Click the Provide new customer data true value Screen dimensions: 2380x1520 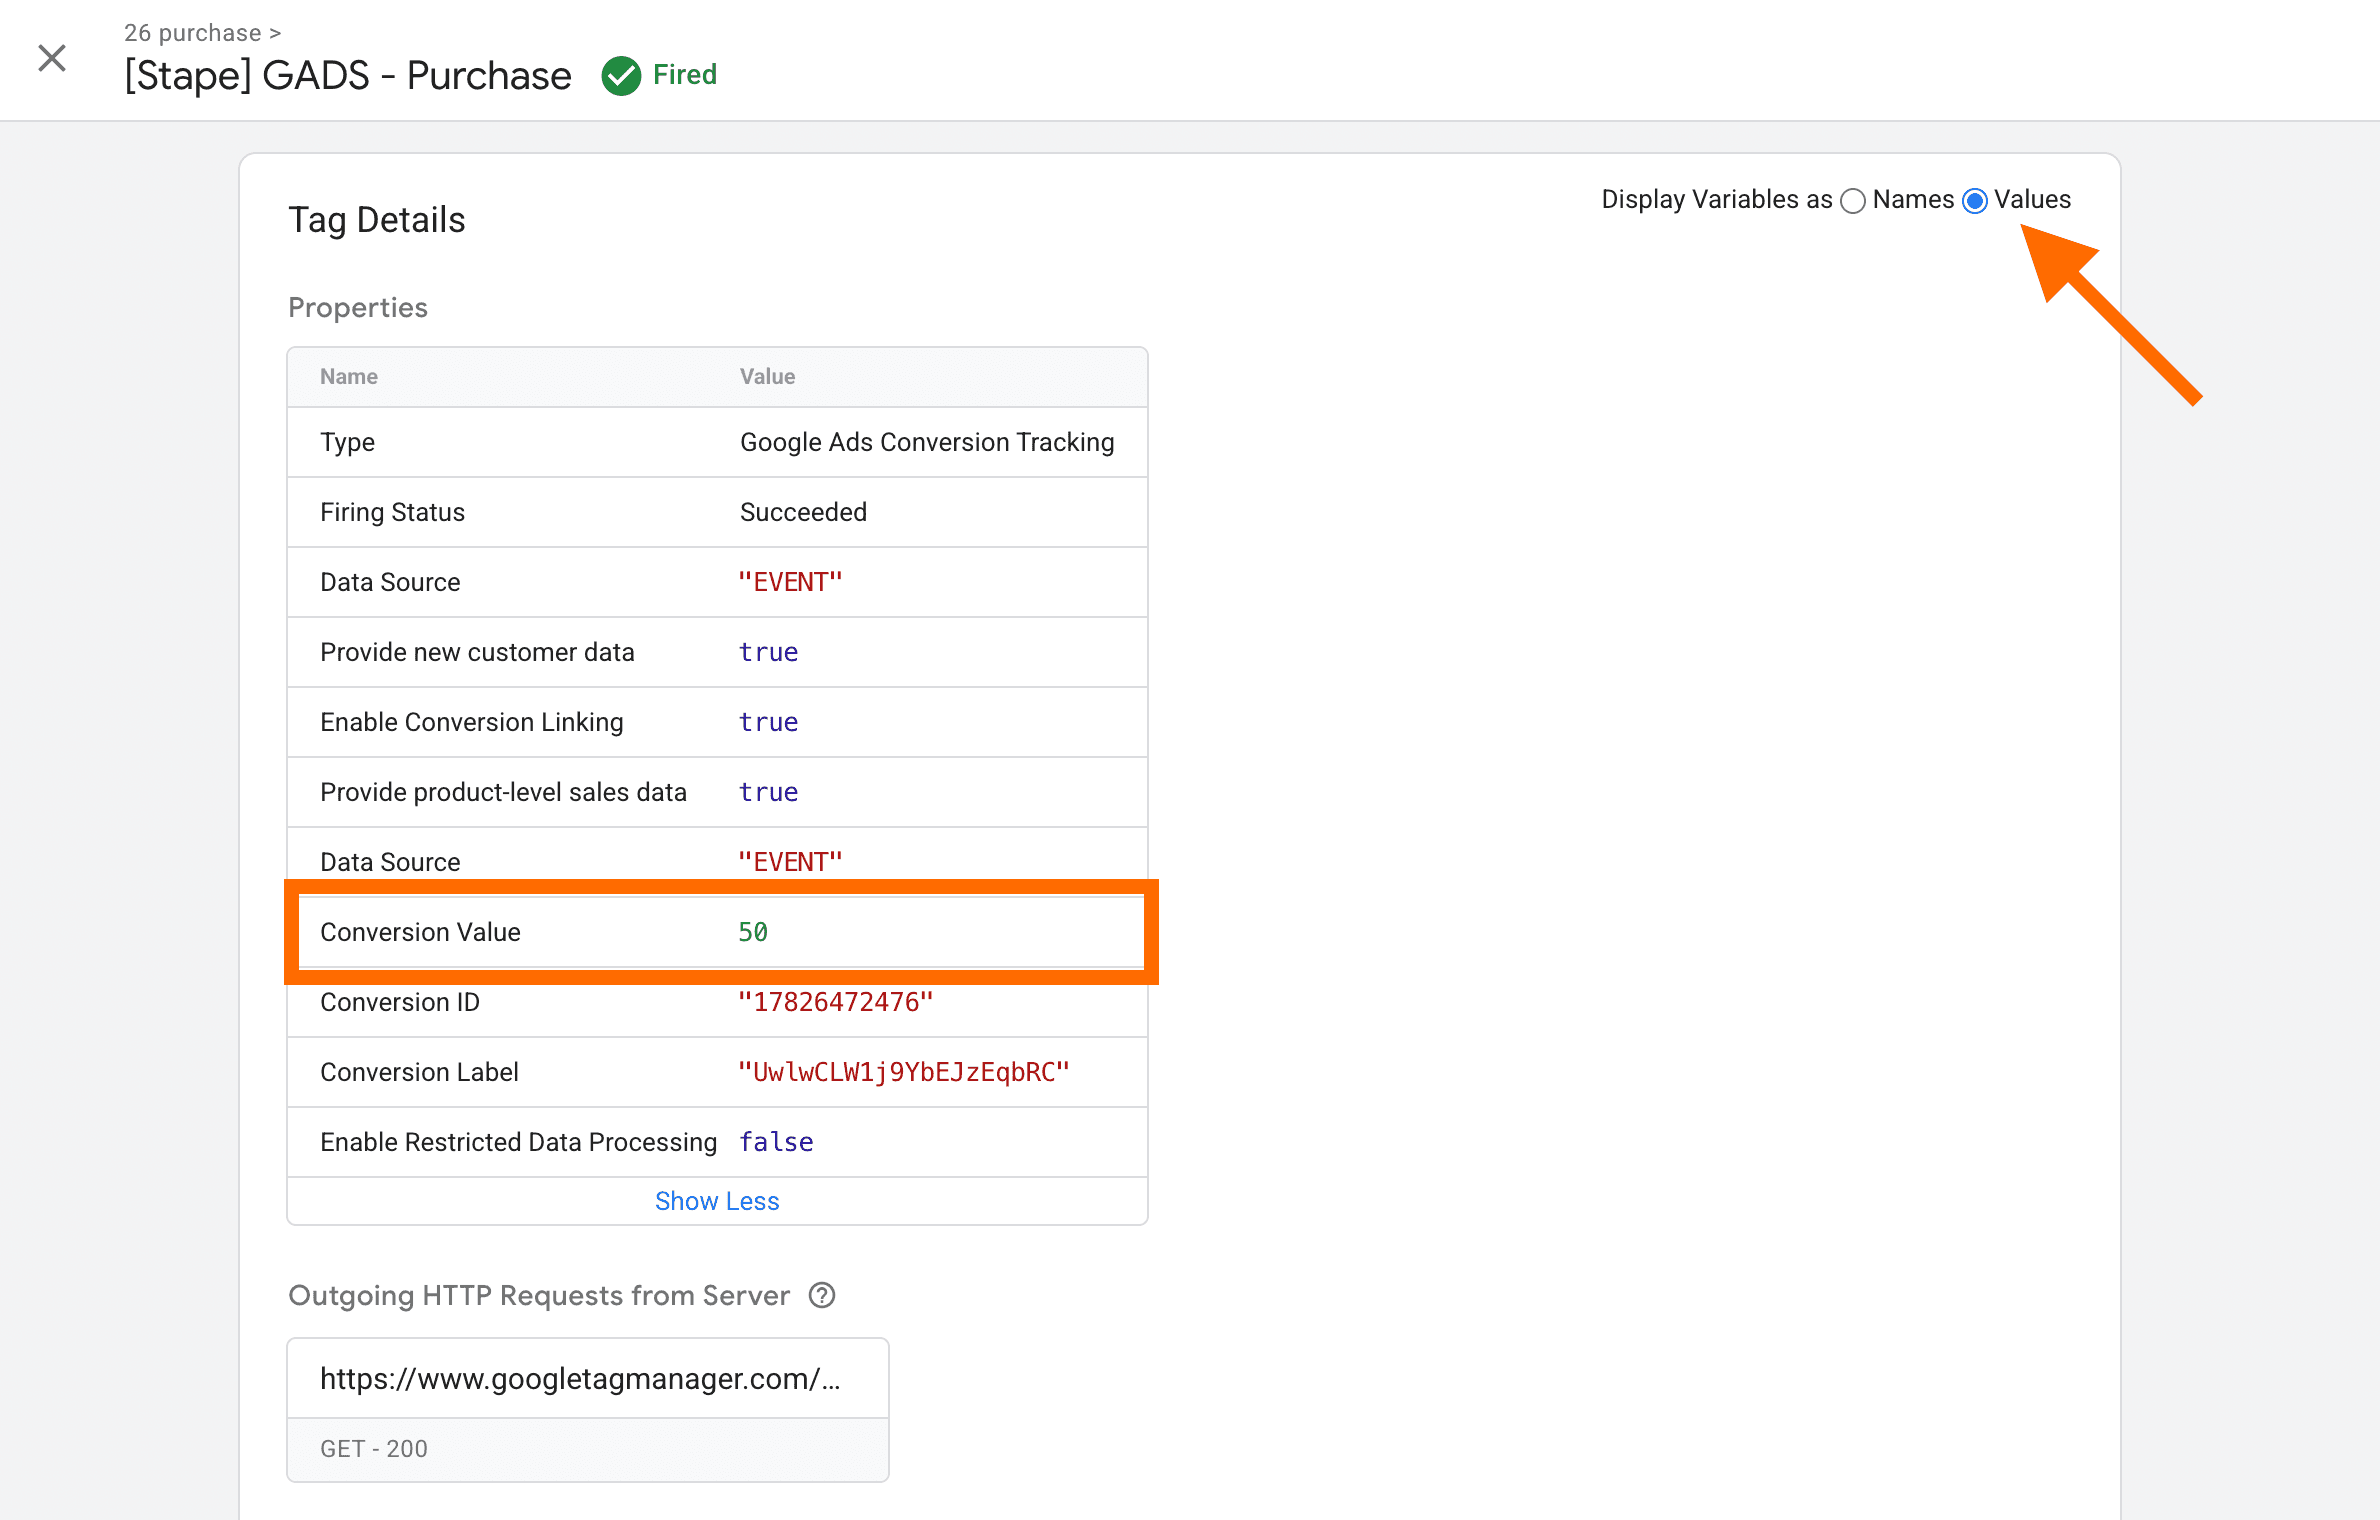tap(768, 652)
